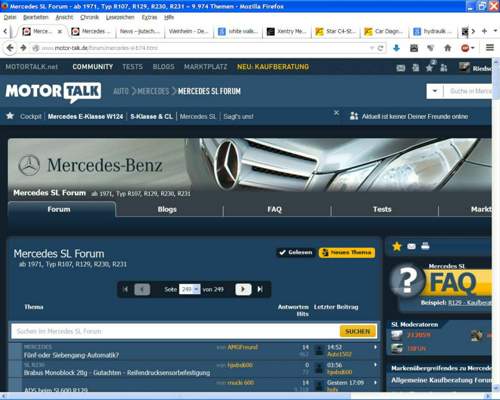
Task: Open a new tab with plus icon
Action: click(x=484, y=31)
